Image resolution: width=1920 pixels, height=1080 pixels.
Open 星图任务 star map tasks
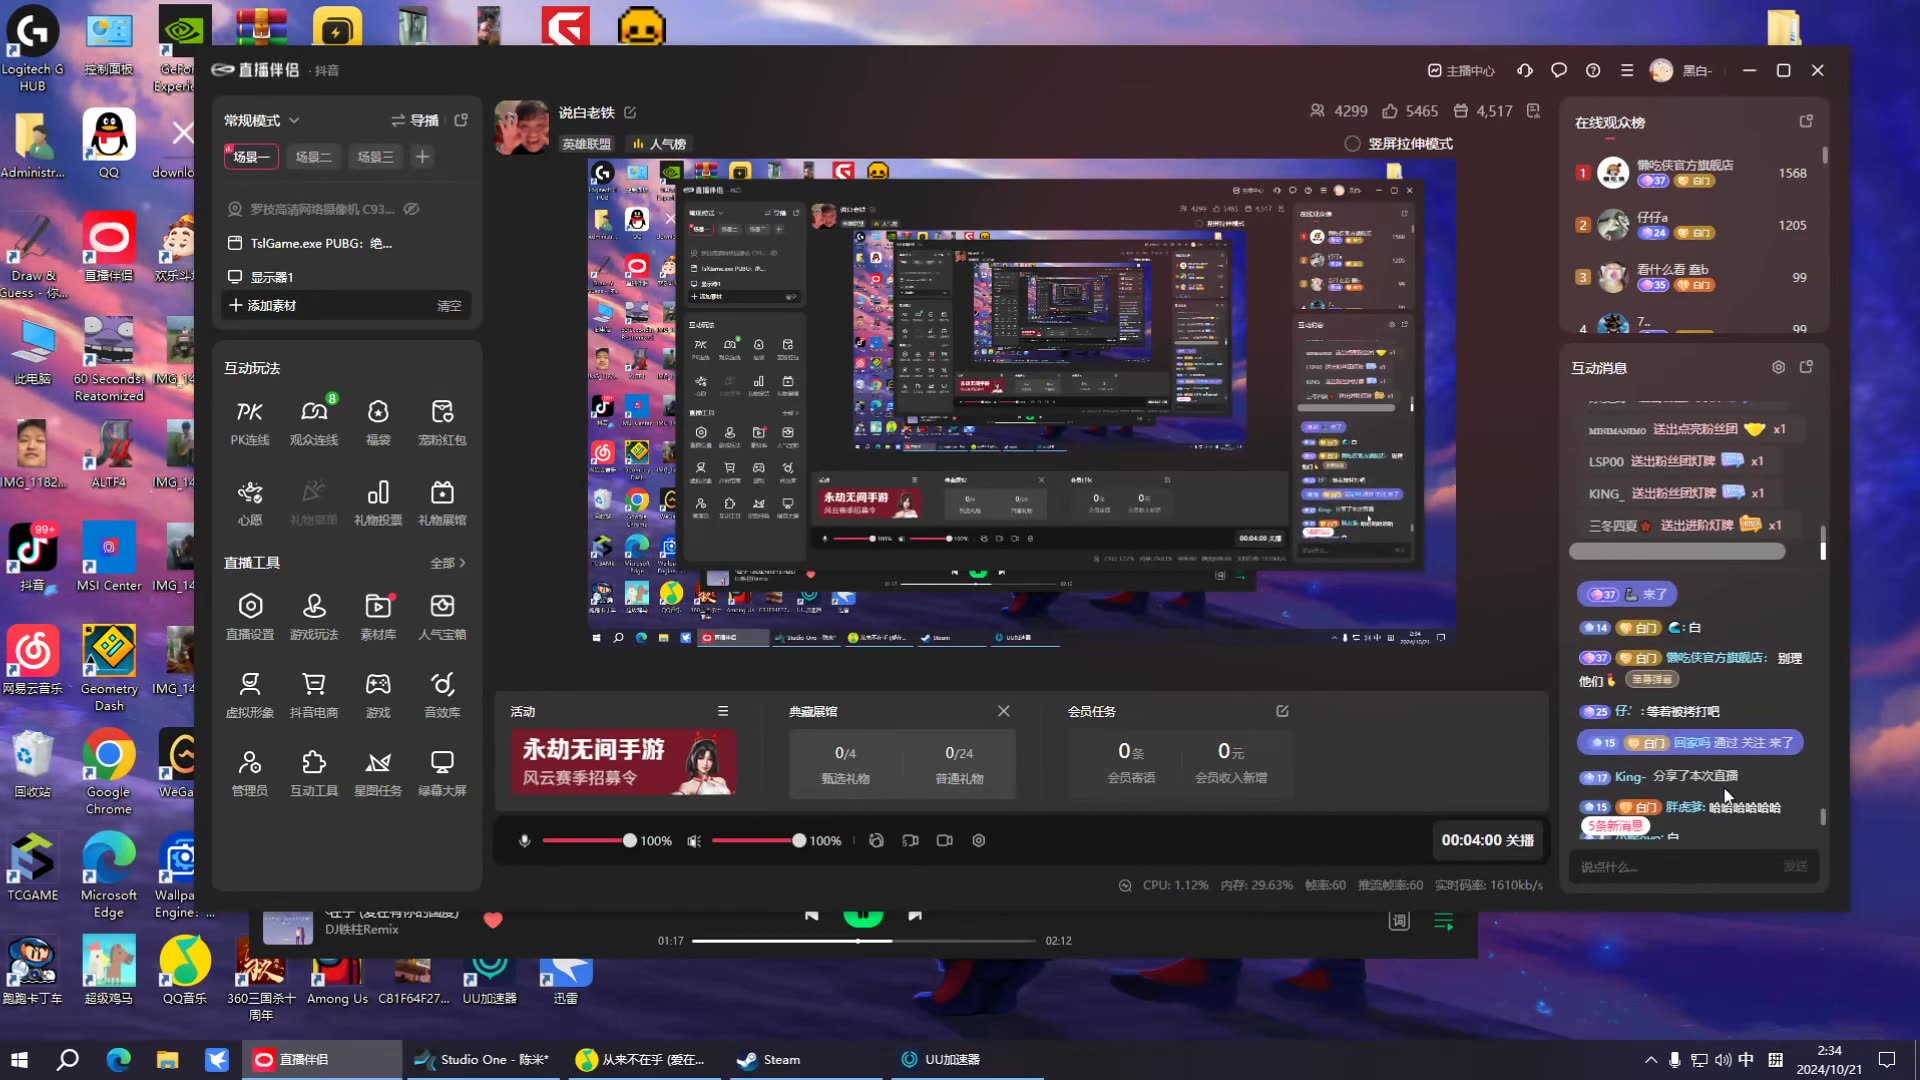378,773
